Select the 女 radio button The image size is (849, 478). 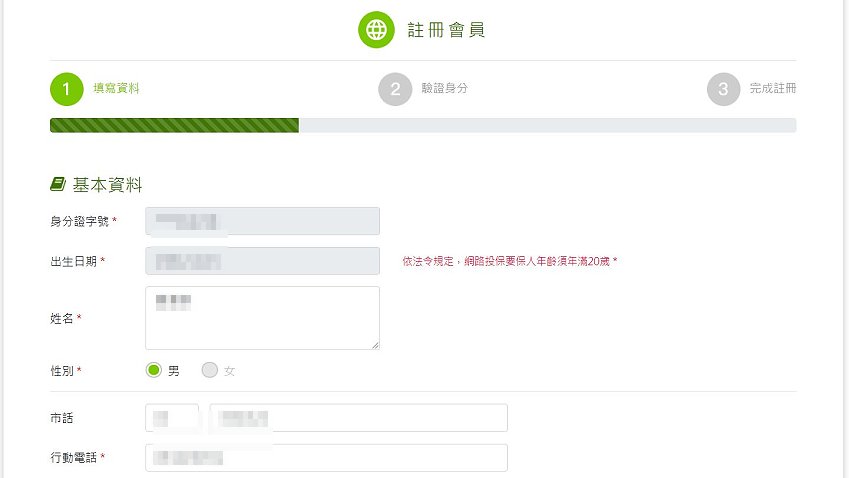tap(210, 370)
